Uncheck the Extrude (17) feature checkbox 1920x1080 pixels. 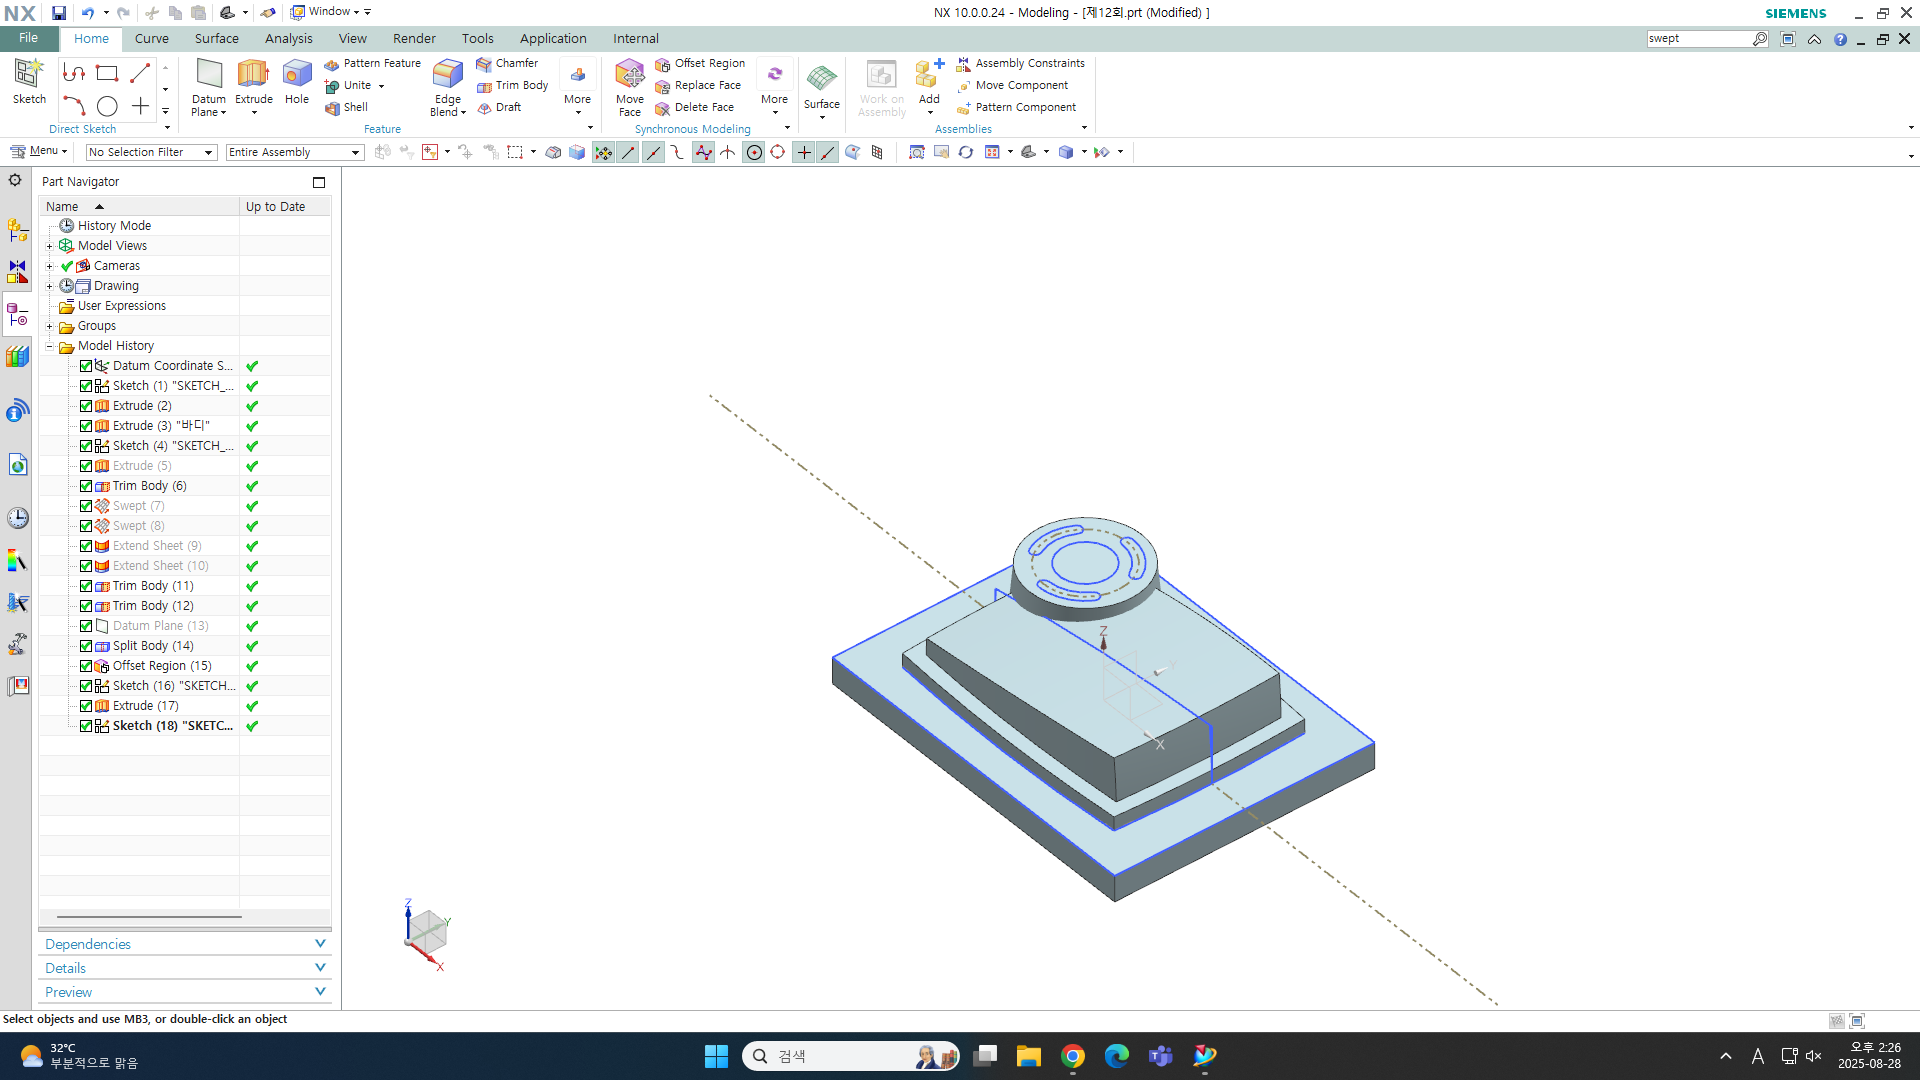(86, 706)
